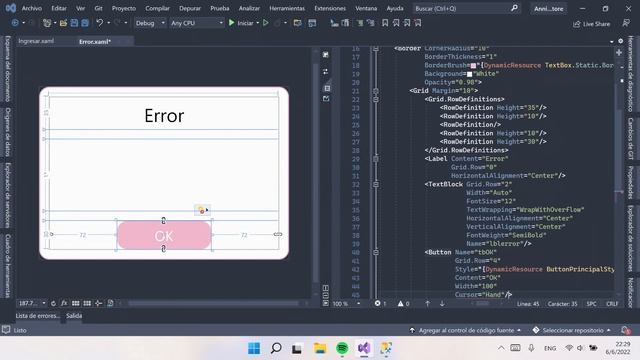Click the Live Share button
Screen dimensions: 640x360
point(591,24)
